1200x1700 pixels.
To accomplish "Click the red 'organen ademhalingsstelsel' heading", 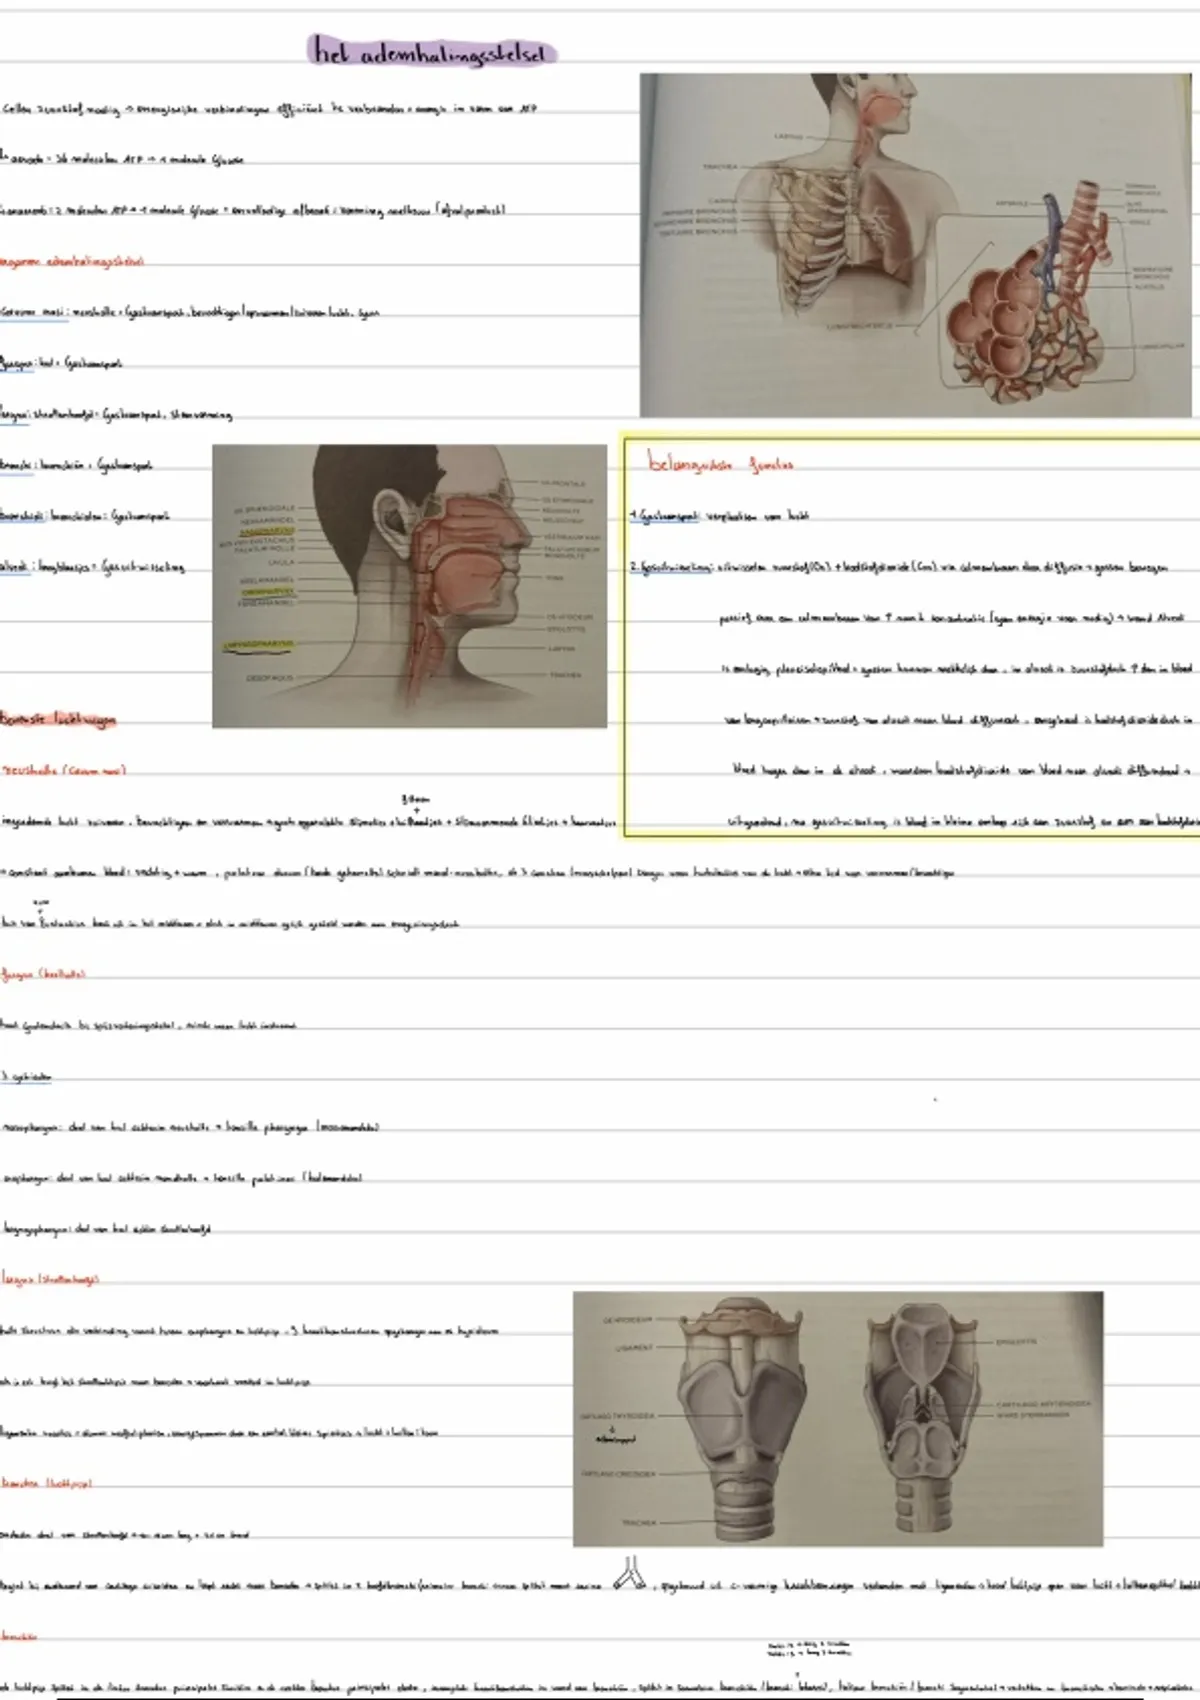I will point(72,261).
